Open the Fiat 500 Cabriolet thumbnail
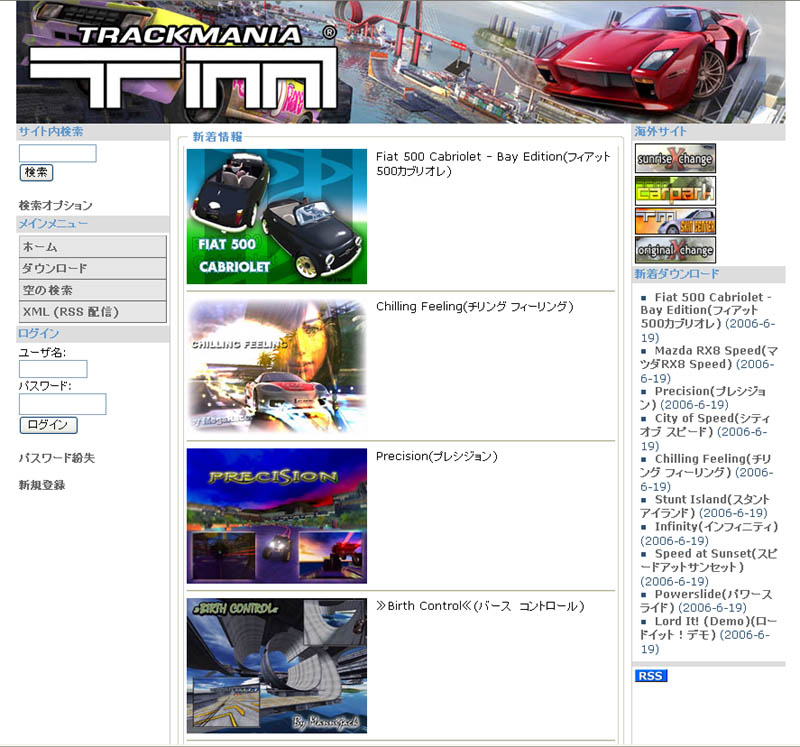The width and height of the screenshot is (800, 747). coord(277,216)
